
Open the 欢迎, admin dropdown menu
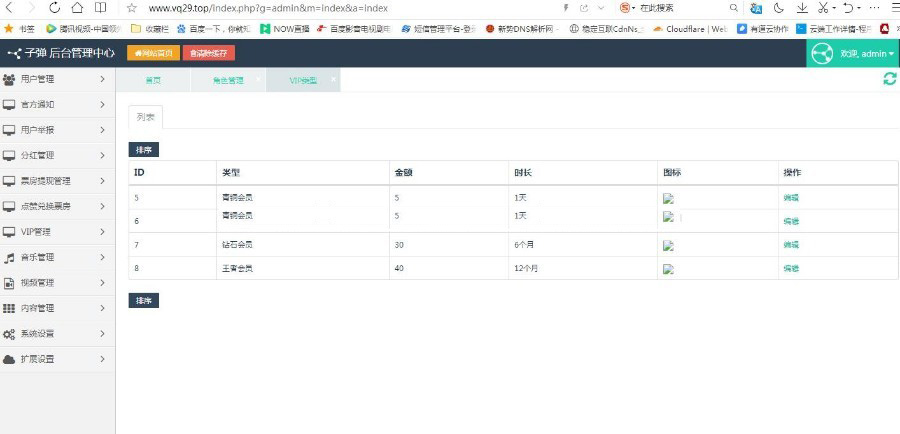[x=853, y=53]
